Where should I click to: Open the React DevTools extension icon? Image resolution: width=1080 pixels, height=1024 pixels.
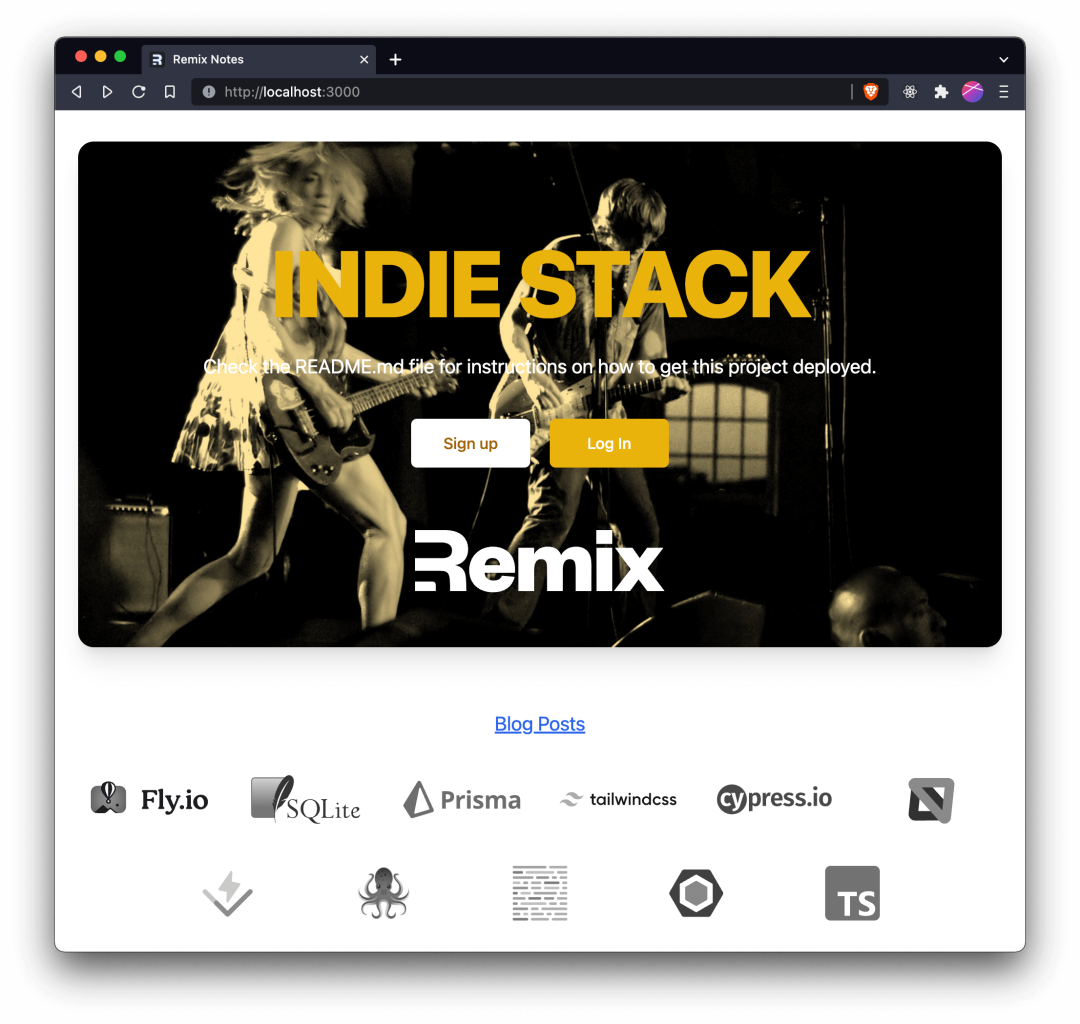(910, 92)
